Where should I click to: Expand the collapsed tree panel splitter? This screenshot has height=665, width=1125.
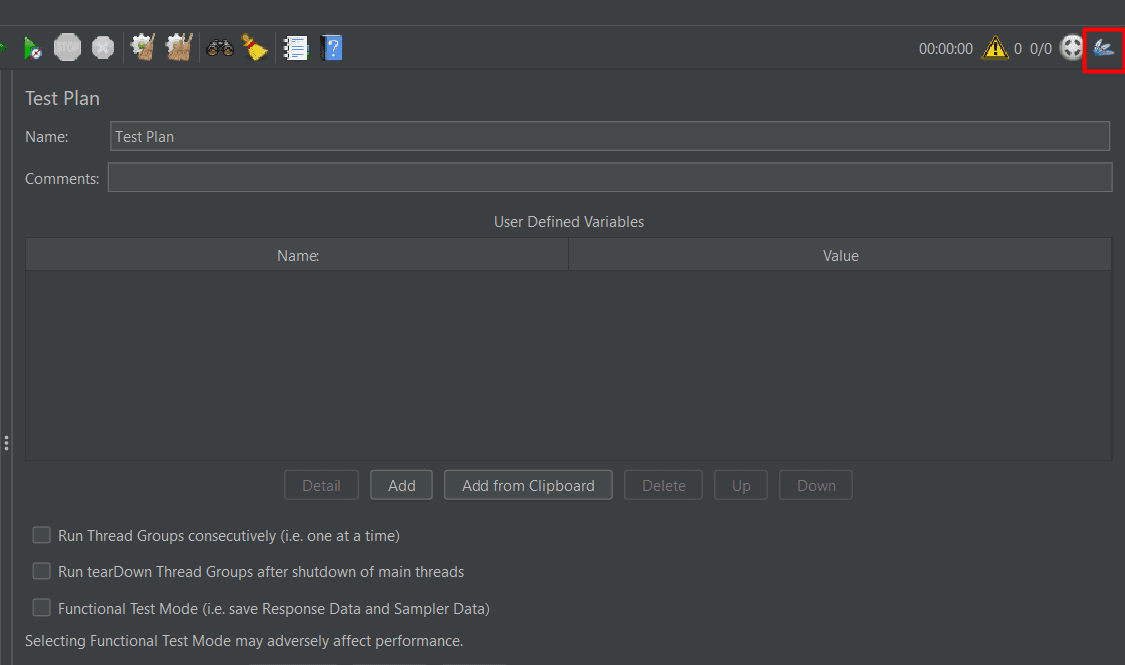pyautogui.click(x=5, y=441)
